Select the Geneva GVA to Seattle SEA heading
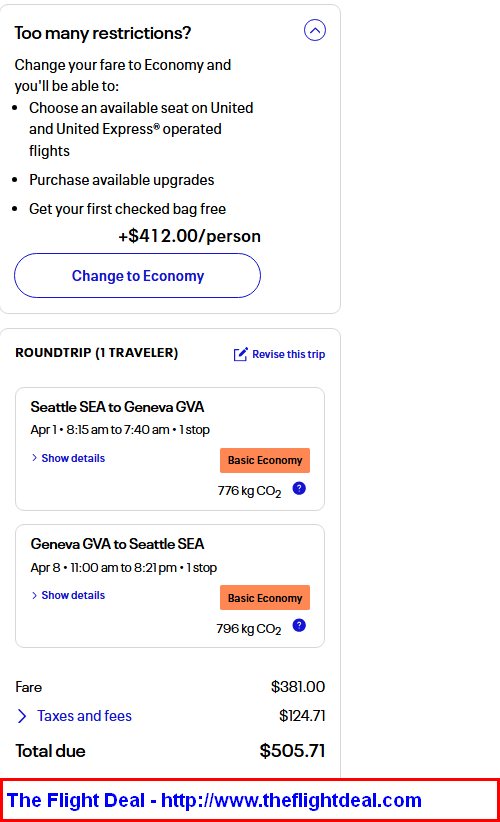Image resolution: width=500 pixels, height=822 pixels. tap(117, 544)
